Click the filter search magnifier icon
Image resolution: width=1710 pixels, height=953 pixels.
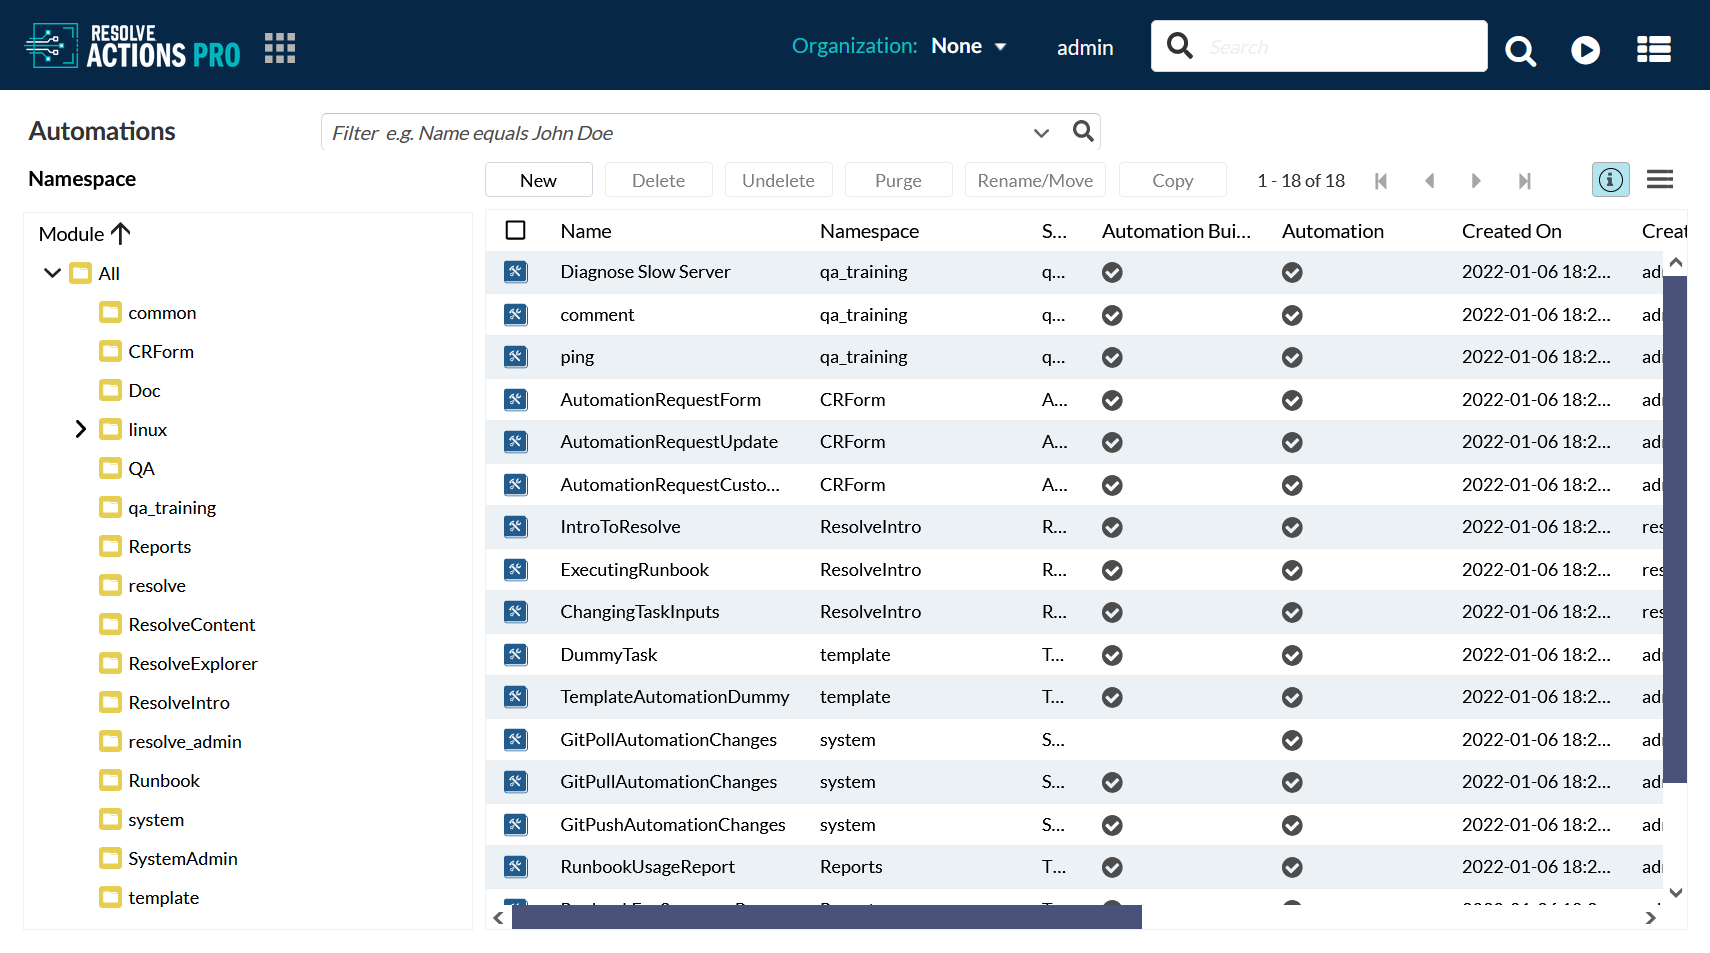tap(1083, 132)
